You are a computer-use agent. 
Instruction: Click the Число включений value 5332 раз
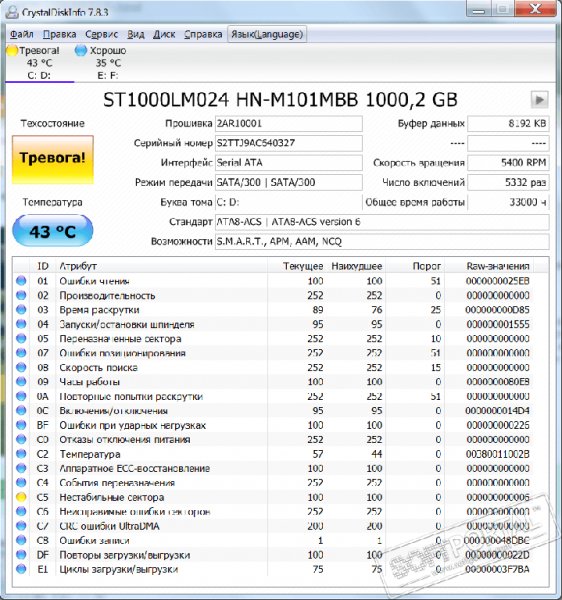point(508,182)
